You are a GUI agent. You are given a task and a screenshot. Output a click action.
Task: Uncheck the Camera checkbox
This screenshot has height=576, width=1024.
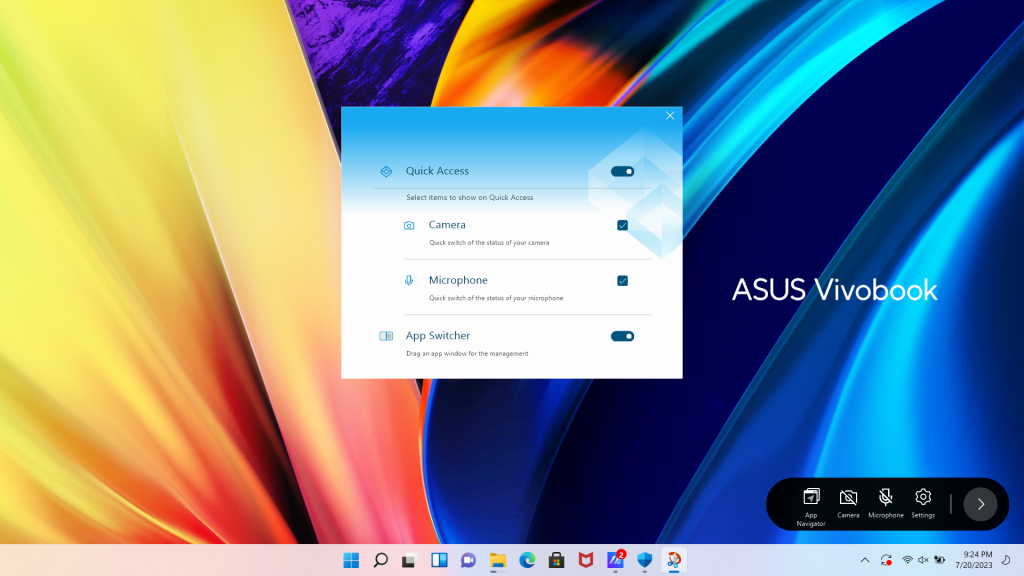pos(622,225)
